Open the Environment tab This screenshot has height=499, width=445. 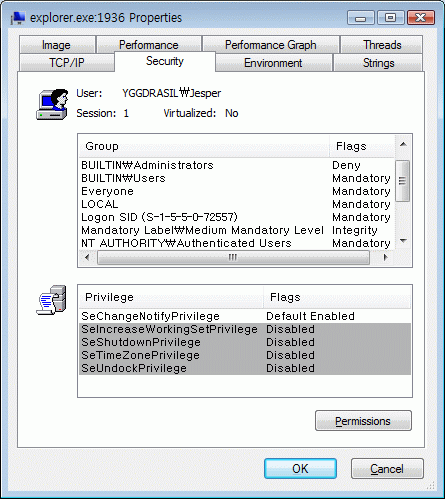pos(273,63)
